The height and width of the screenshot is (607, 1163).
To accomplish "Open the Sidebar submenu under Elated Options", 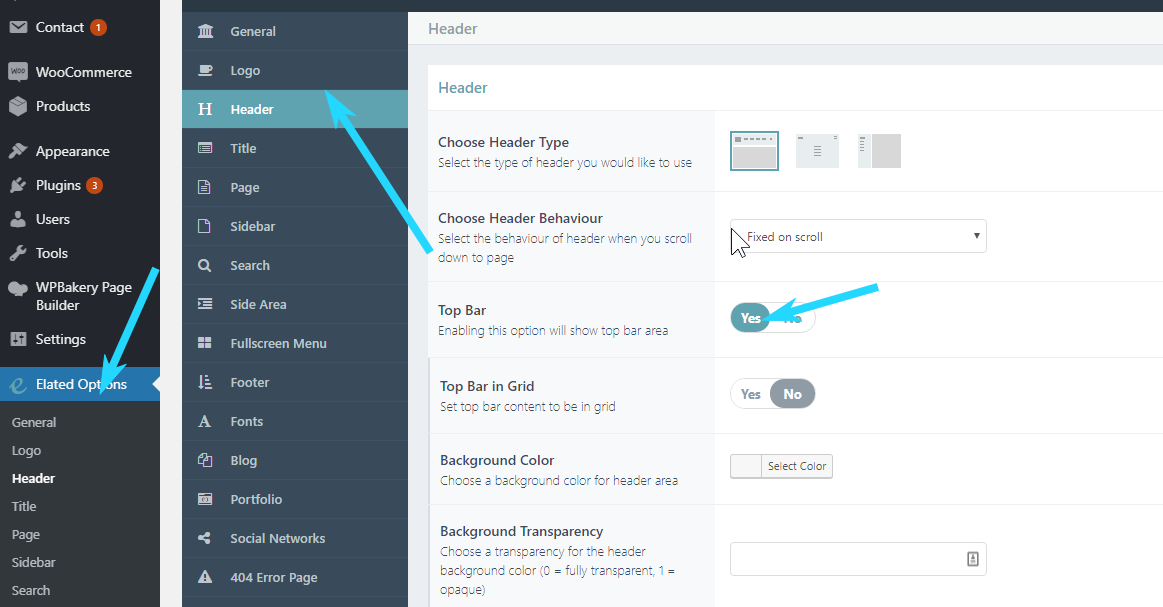I will (x=33, y=562).
